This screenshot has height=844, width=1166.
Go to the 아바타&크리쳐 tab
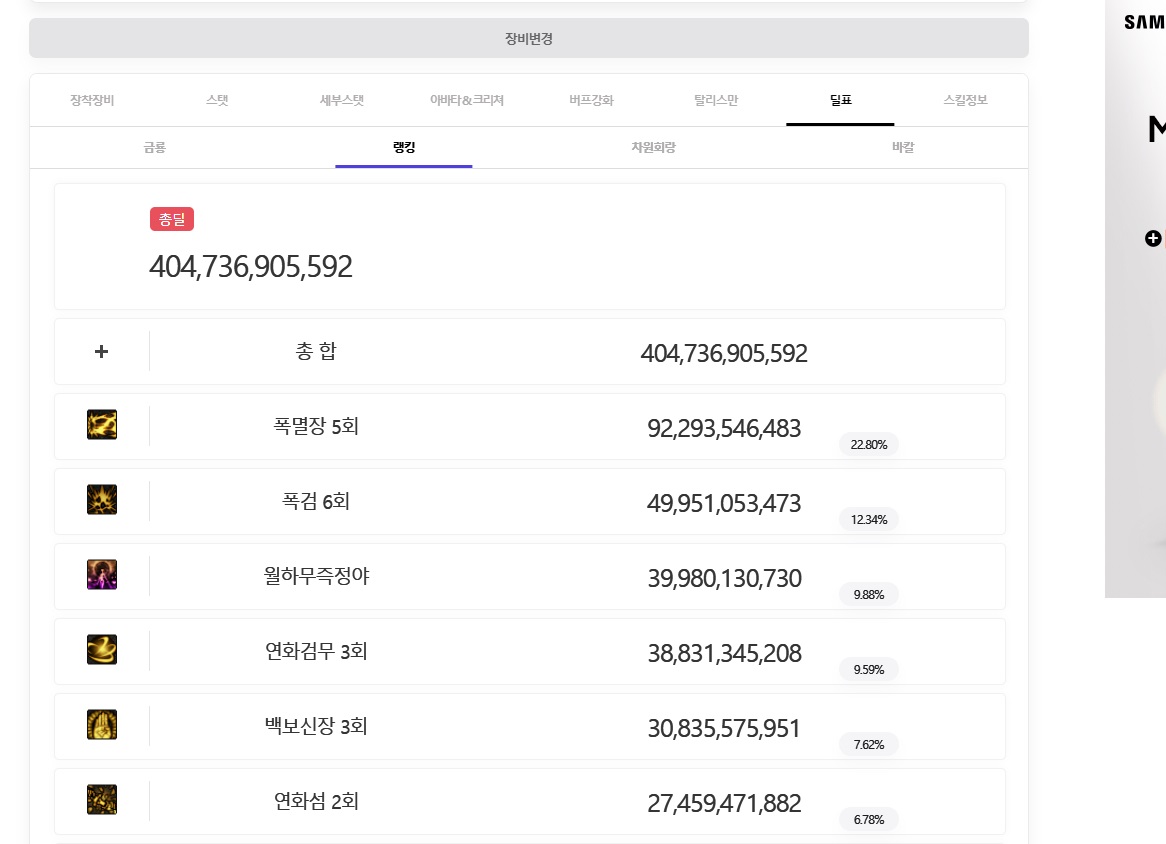[x=466, y=100]
